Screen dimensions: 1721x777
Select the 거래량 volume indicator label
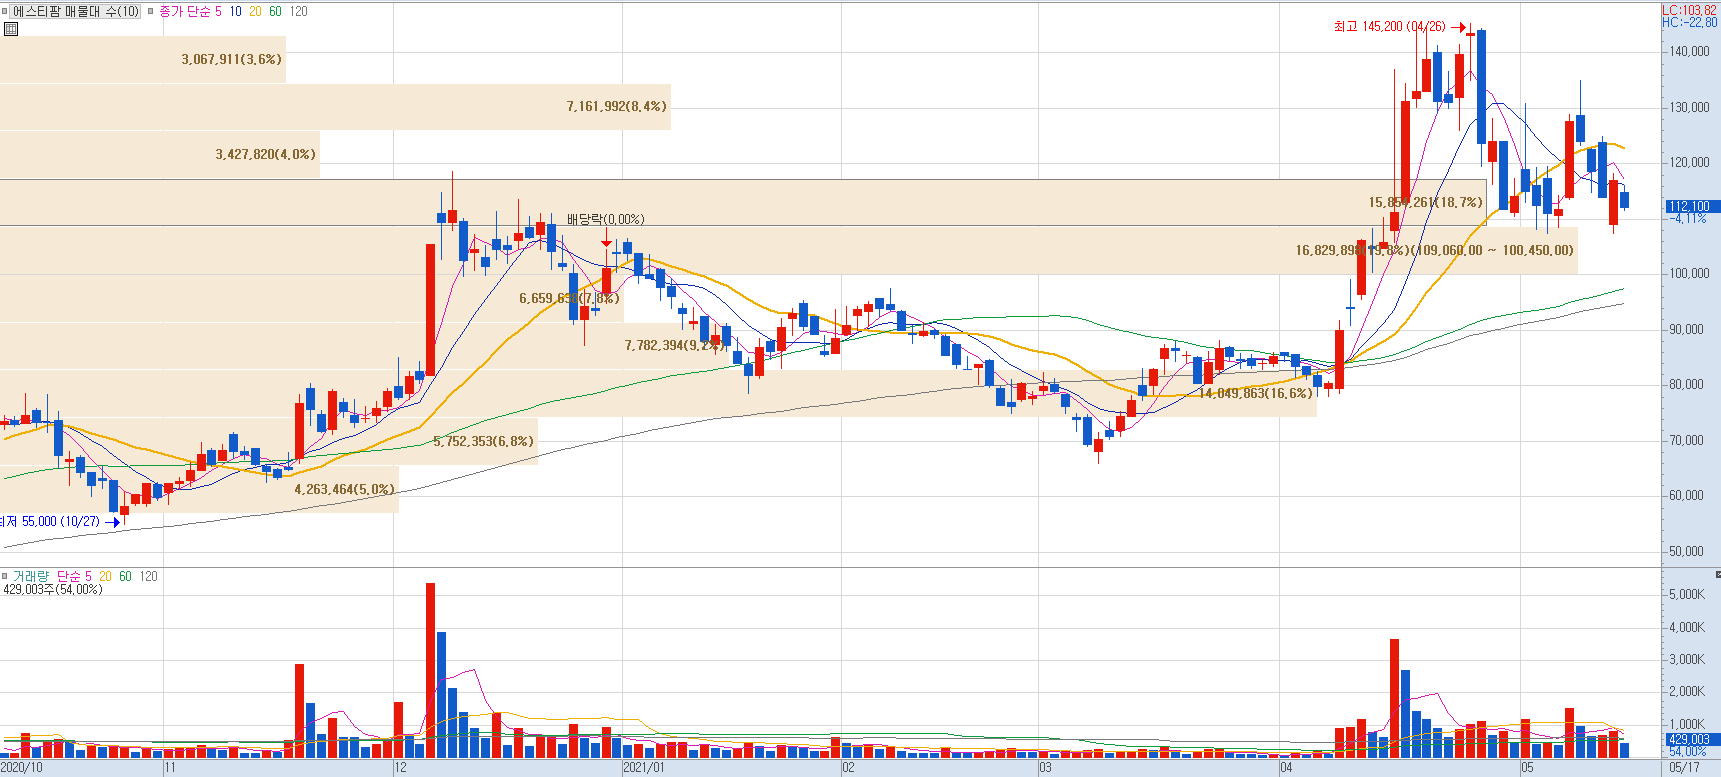click(30, 576)
